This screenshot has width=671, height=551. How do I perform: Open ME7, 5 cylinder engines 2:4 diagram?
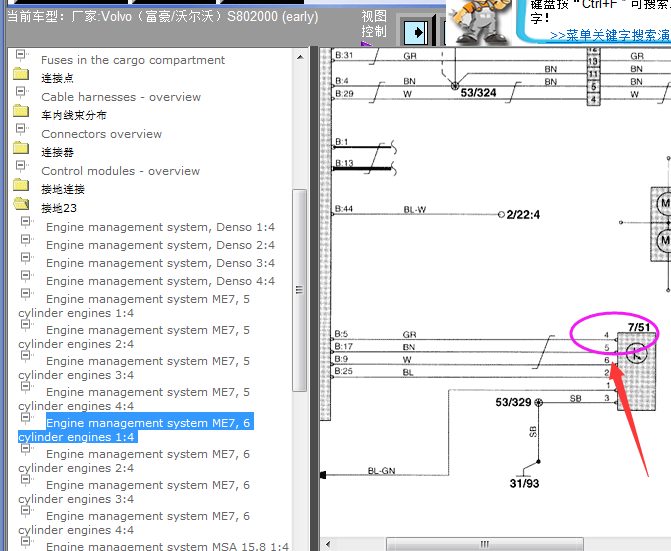pos(134,337)
